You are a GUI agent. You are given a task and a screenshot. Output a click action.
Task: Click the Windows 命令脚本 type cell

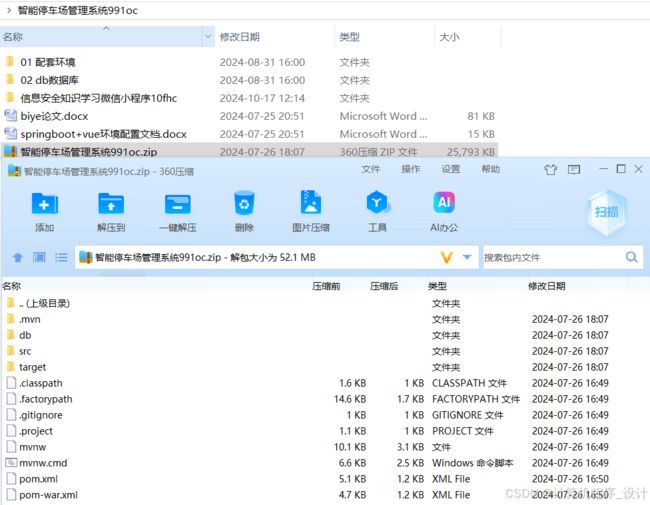point(473,463)
